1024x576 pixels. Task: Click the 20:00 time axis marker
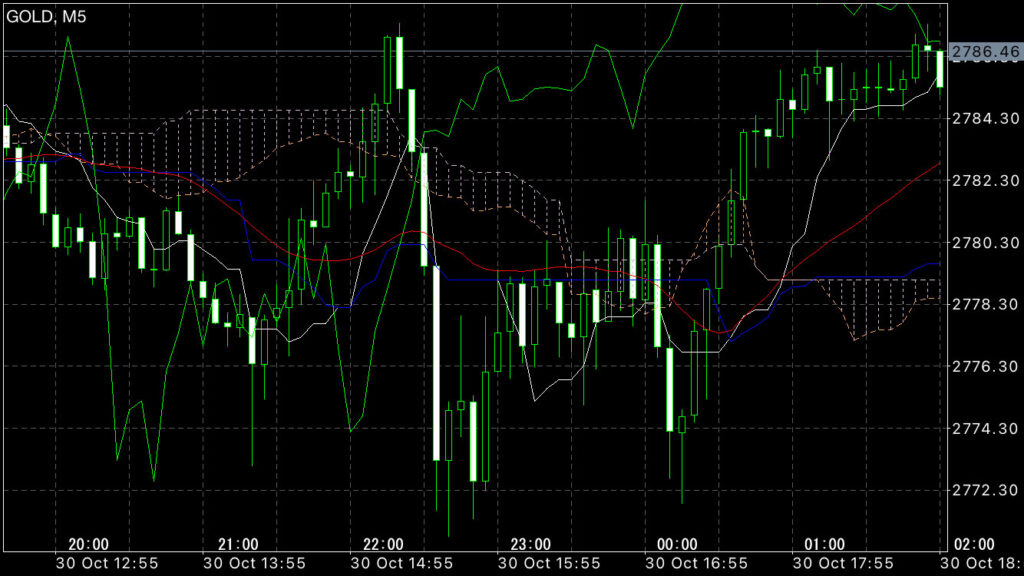point(89,544)
